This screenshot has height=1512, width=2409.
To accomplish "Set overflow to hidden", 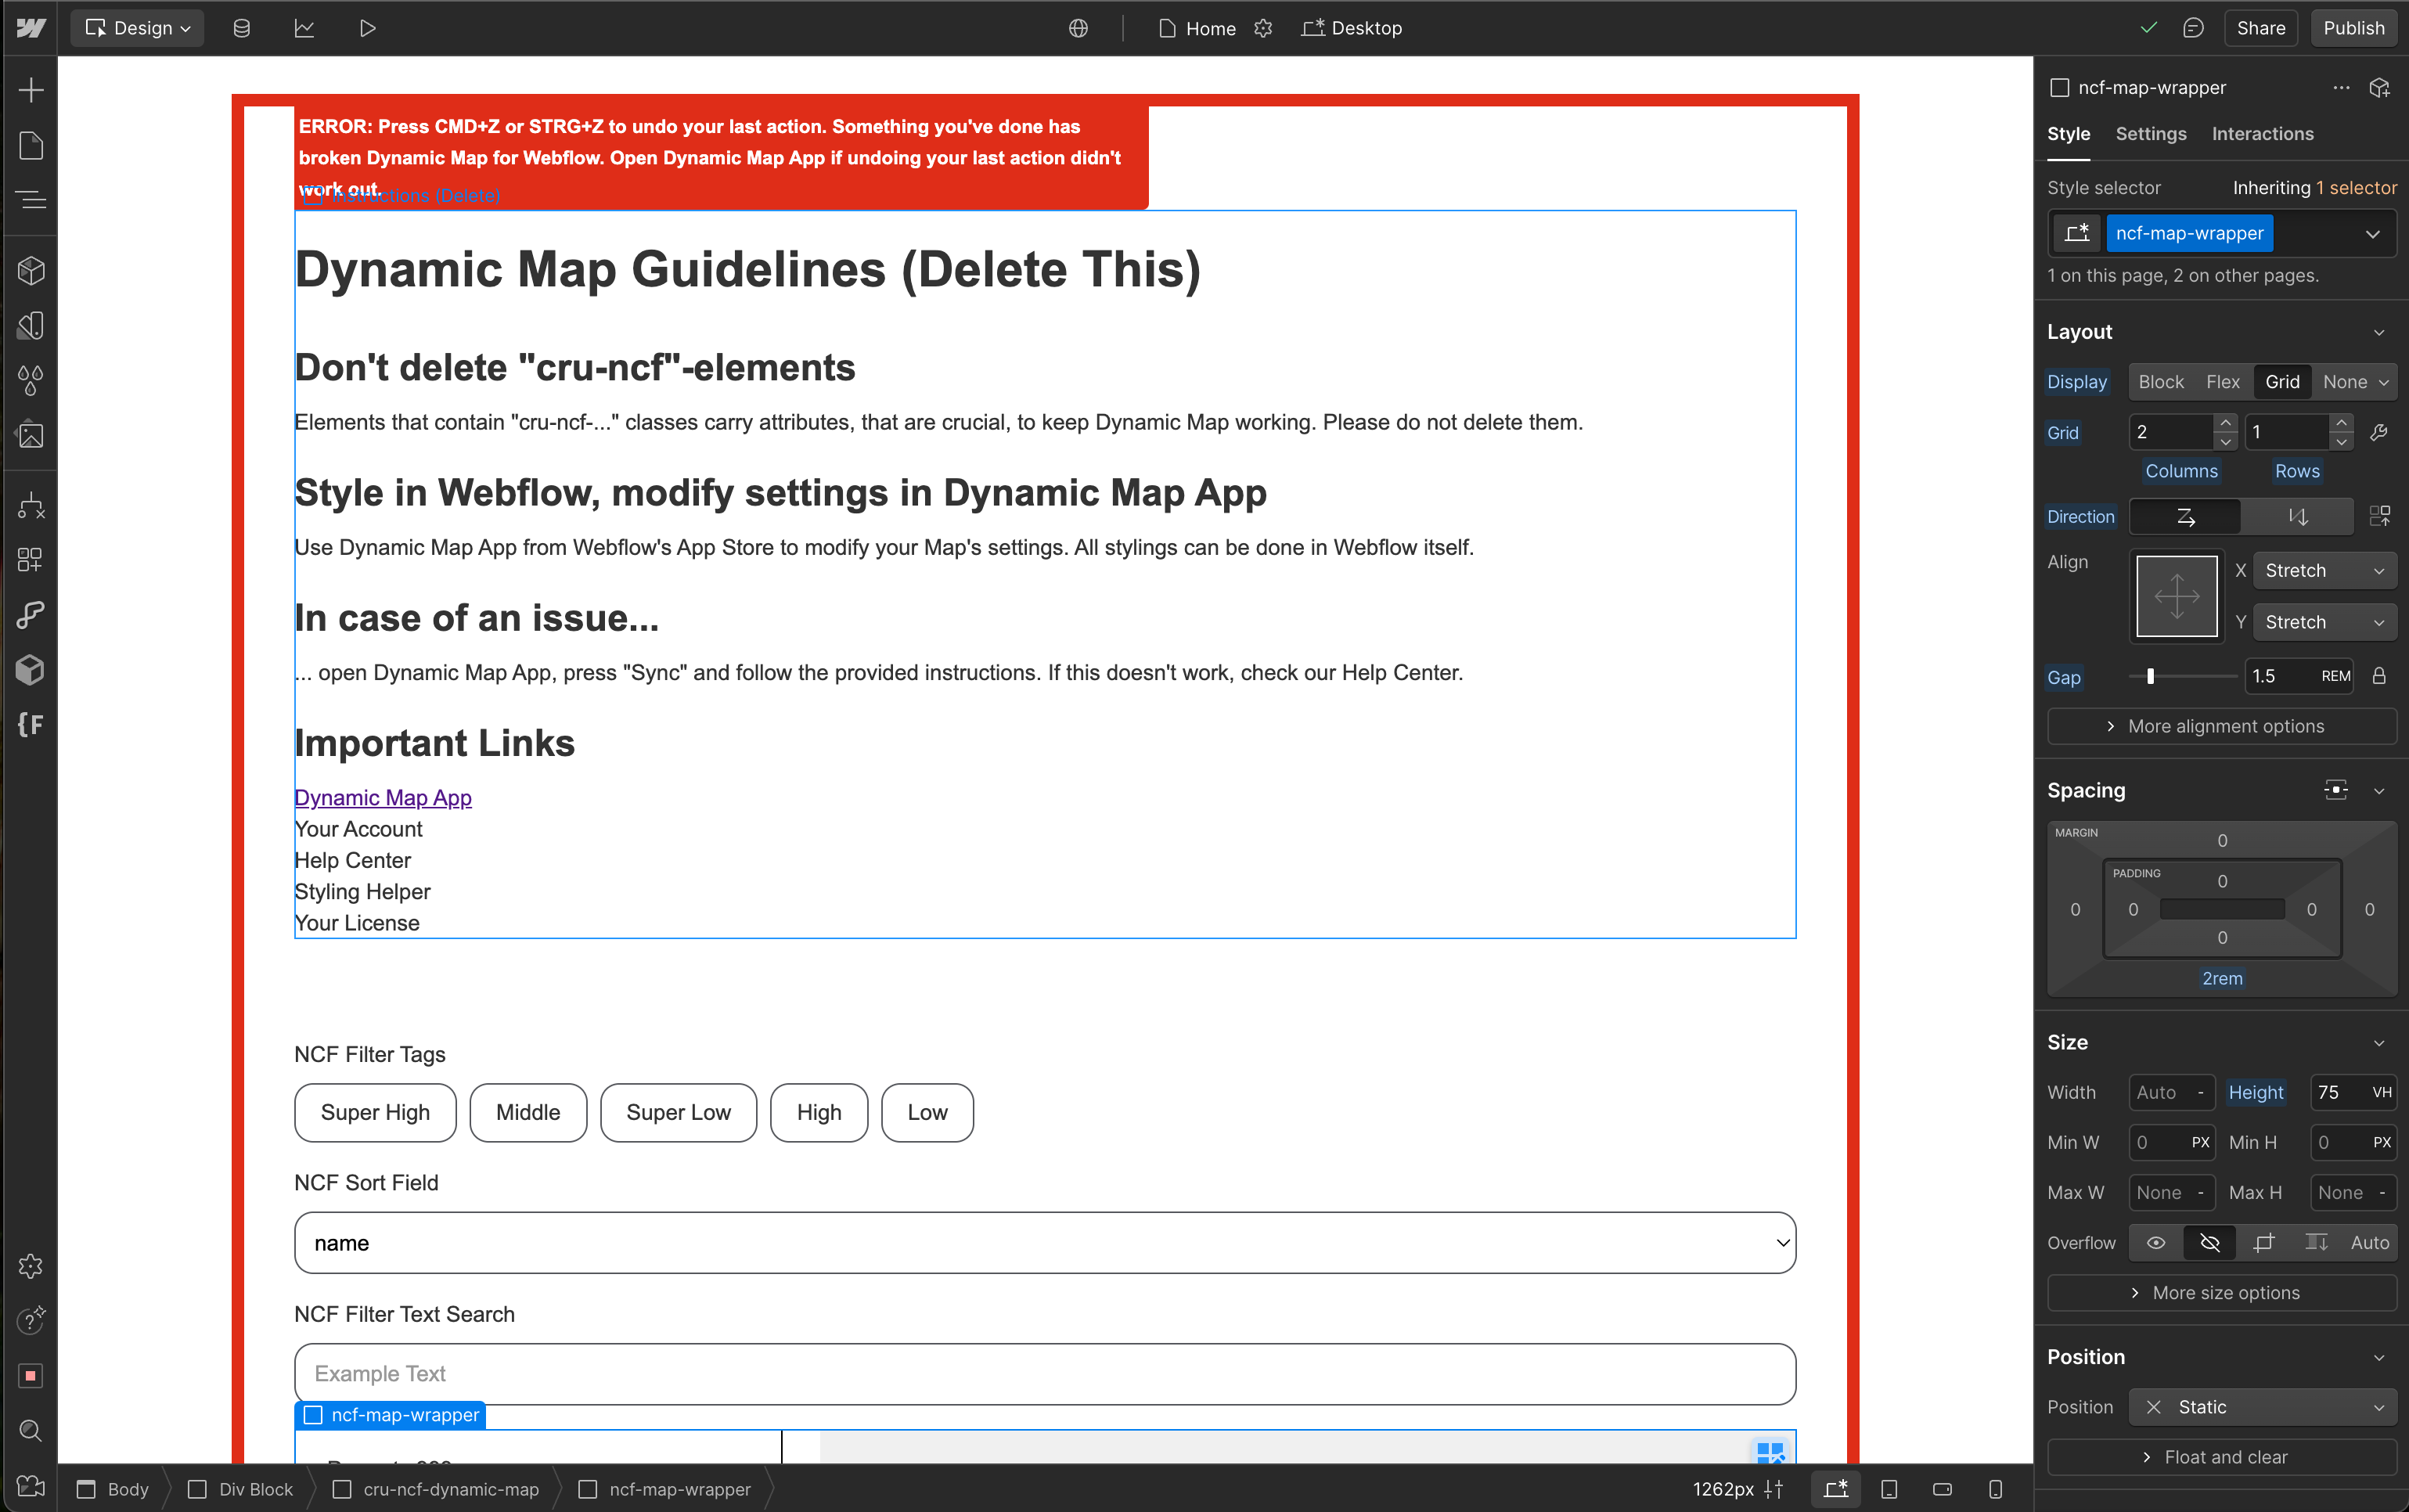I will [2210, 1242].
